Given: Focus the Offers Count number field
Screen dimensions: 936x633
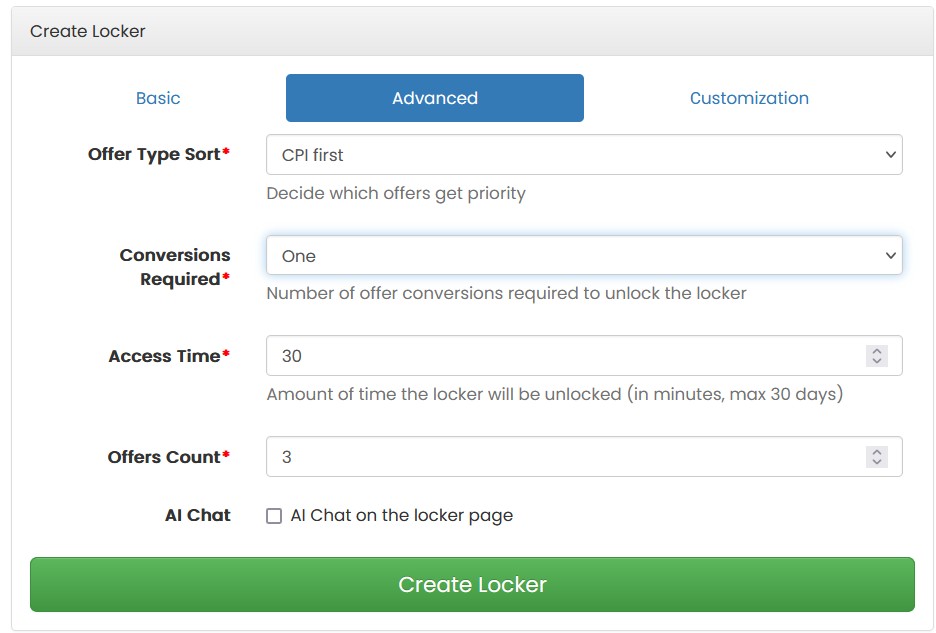Looking at the screenshot, I should [584, 457].
